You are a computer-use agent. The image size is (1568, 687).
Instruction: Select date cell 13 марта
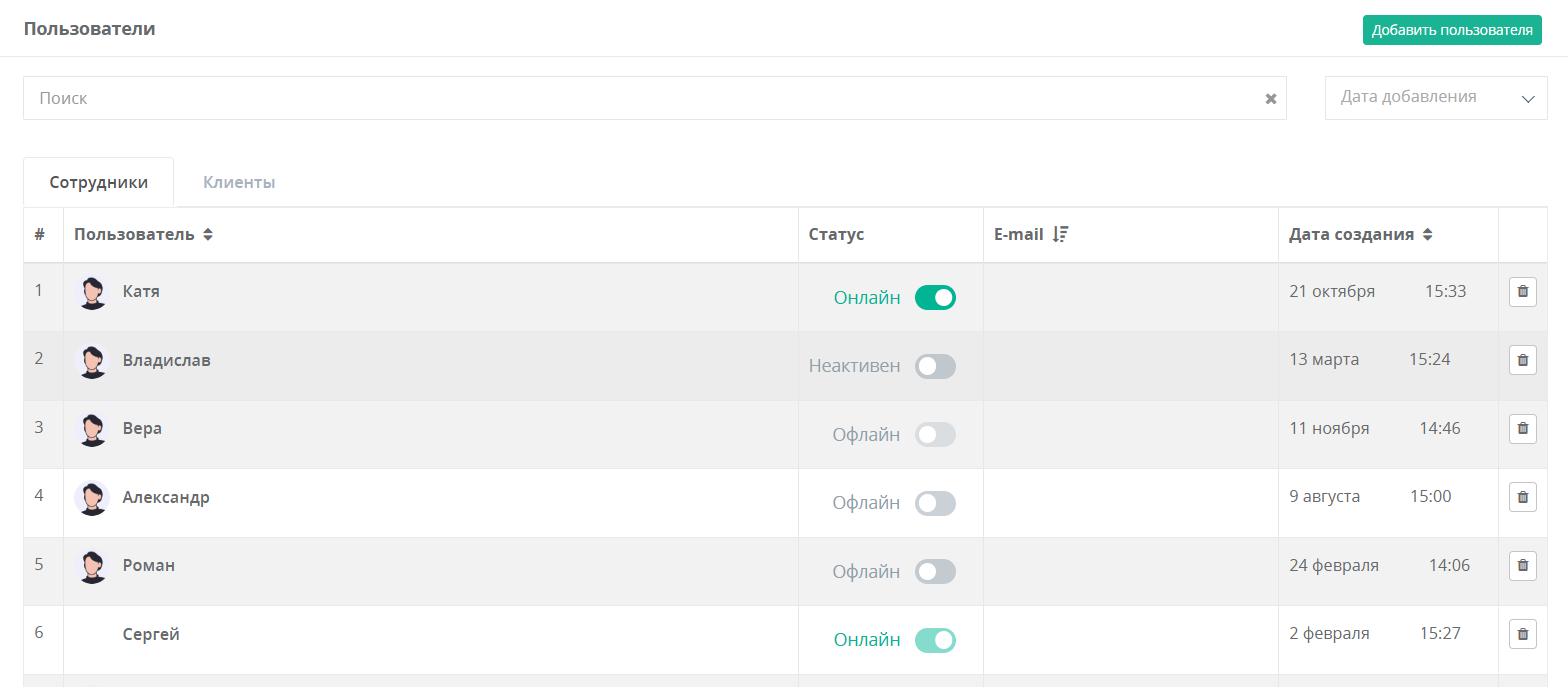(1324, 359)
